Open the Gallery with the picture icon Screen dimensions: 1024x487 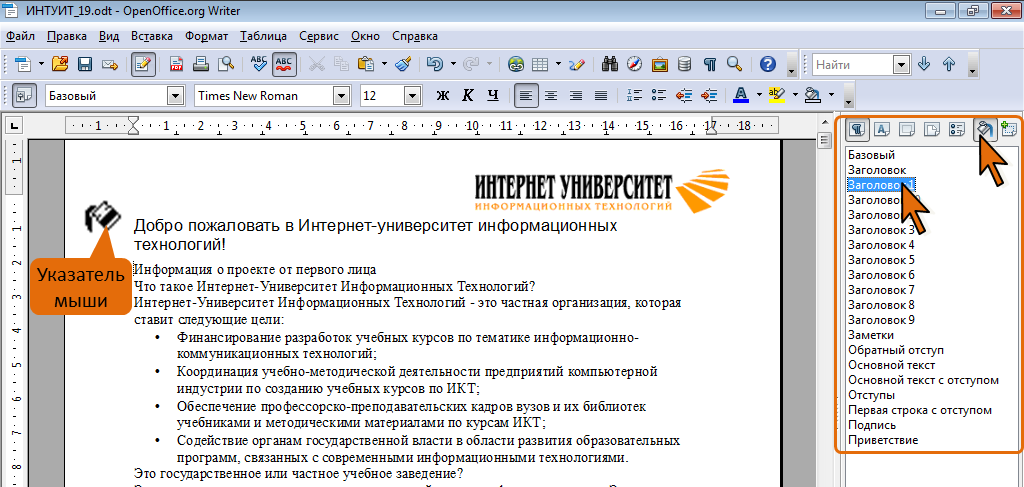[660, 64]
